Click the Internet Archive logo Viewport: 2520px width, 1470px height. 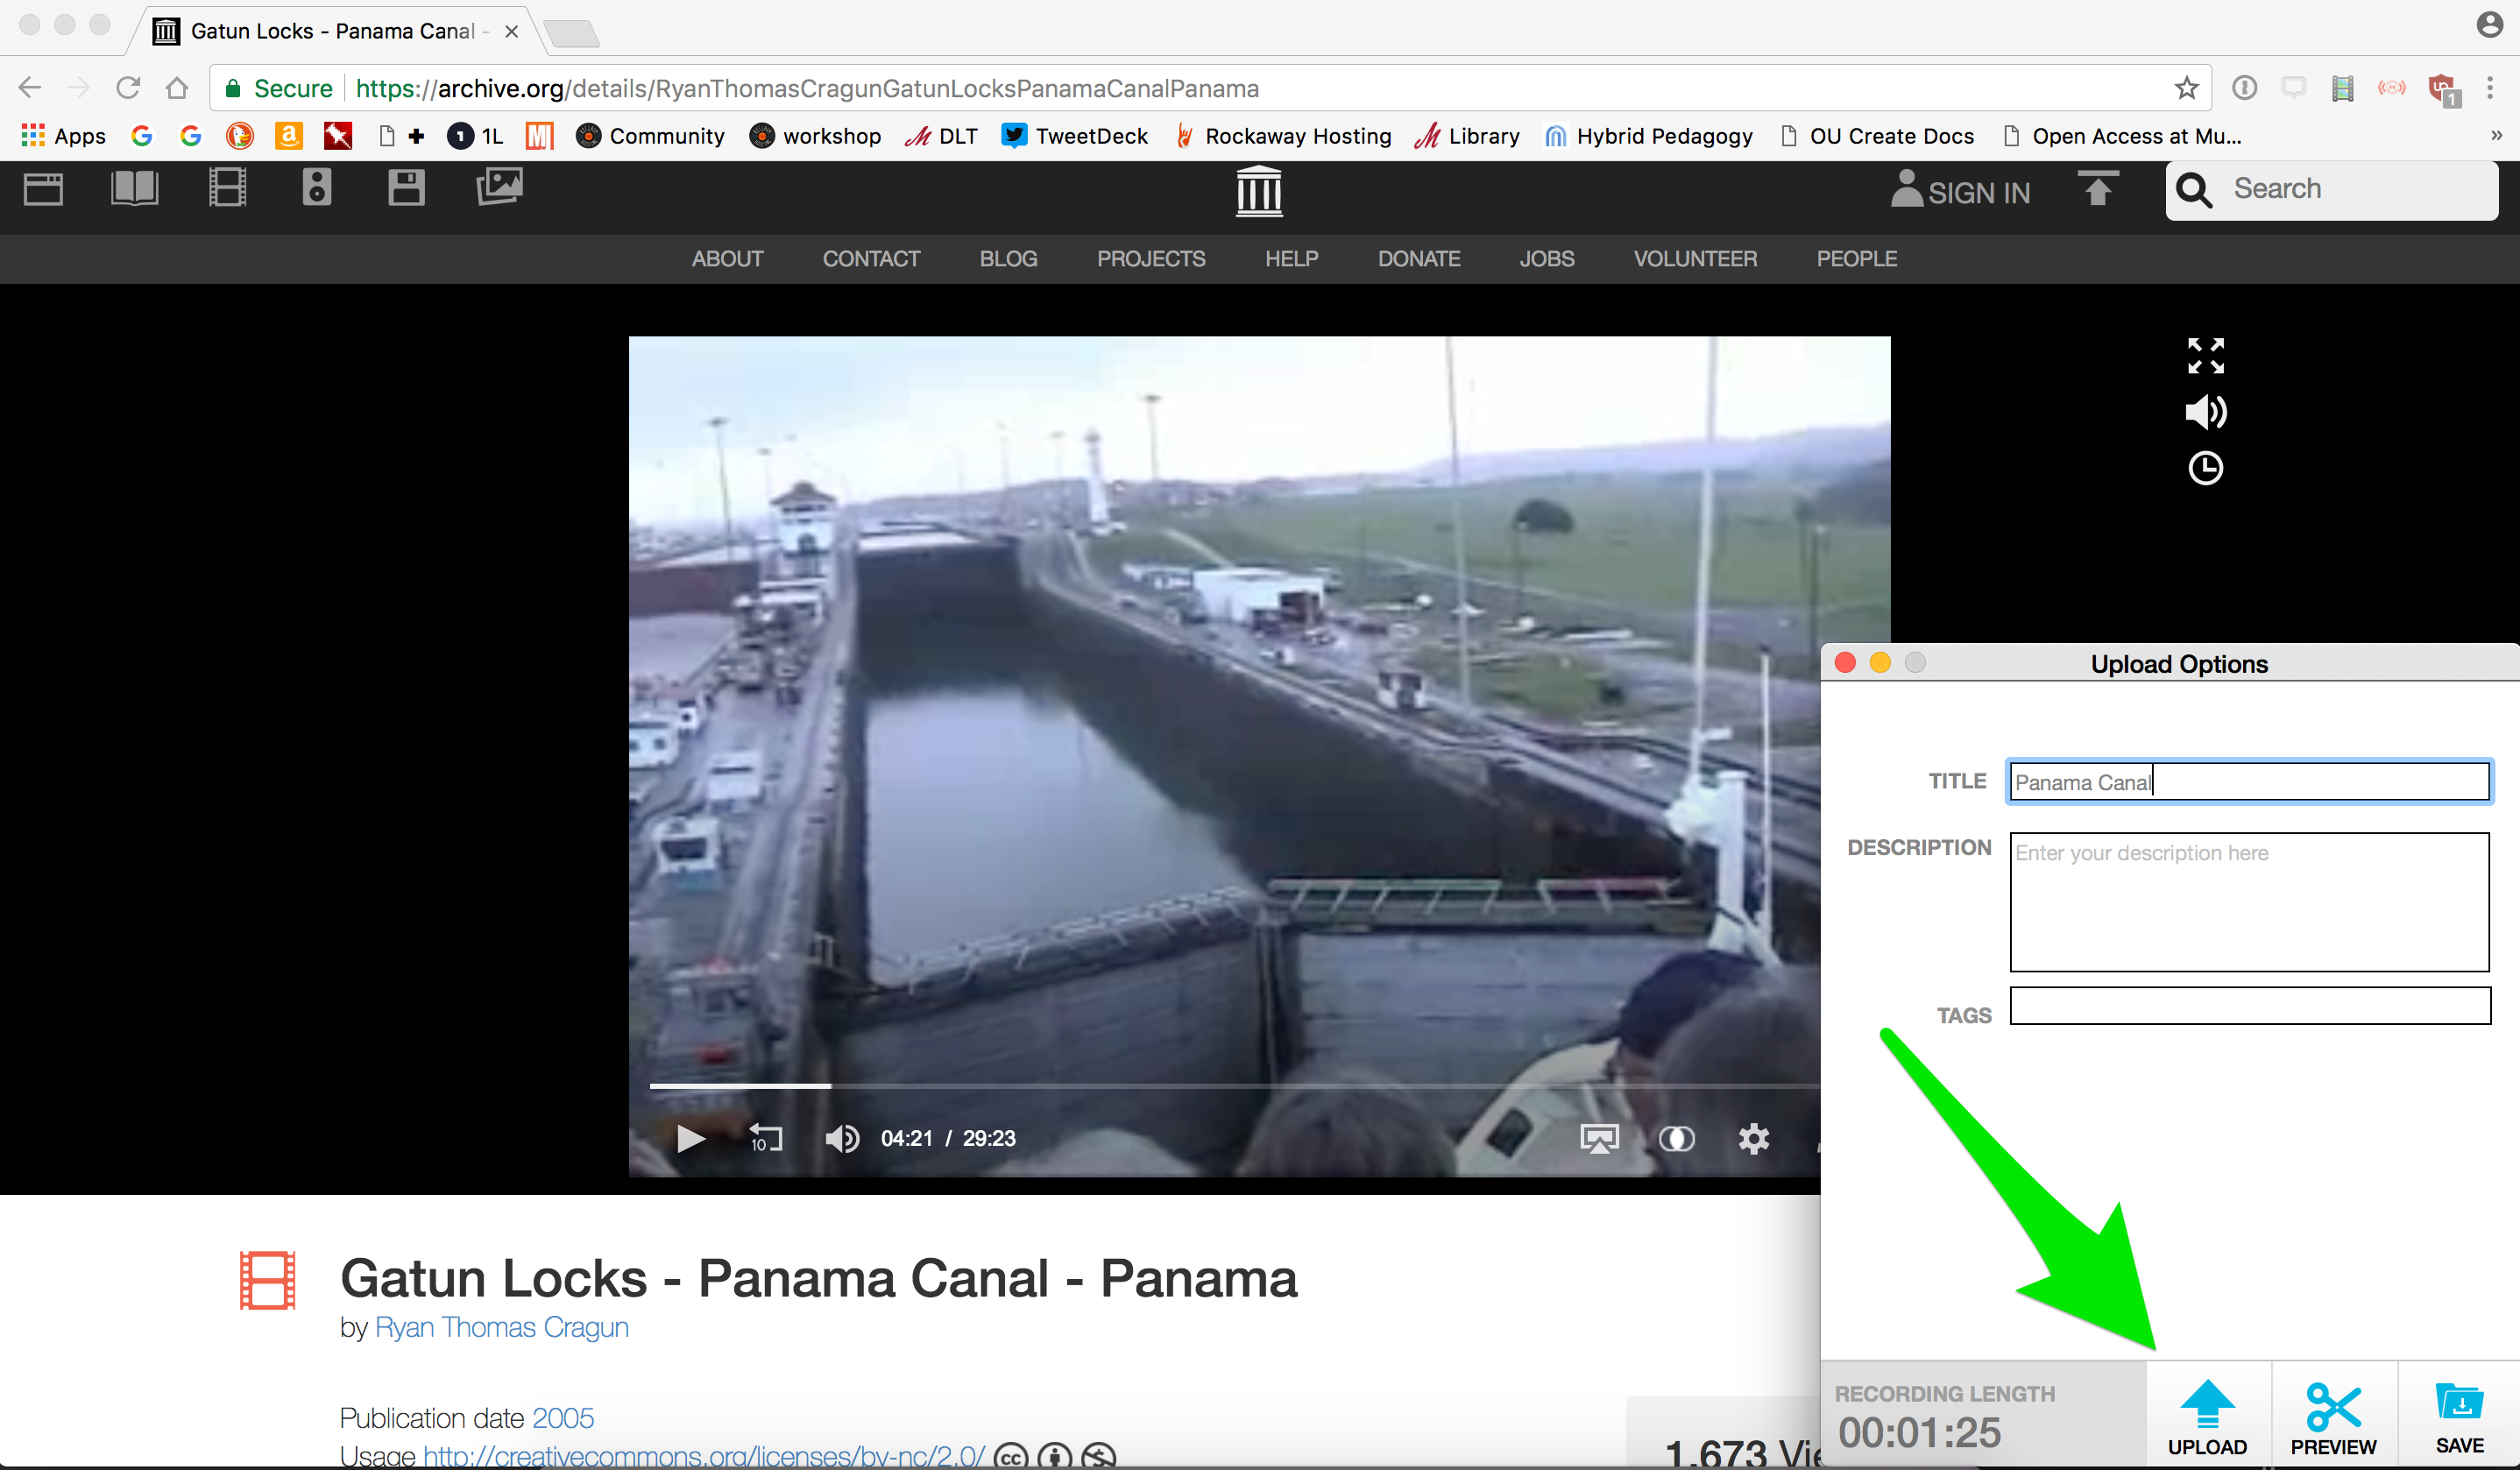click(1259, 190)
